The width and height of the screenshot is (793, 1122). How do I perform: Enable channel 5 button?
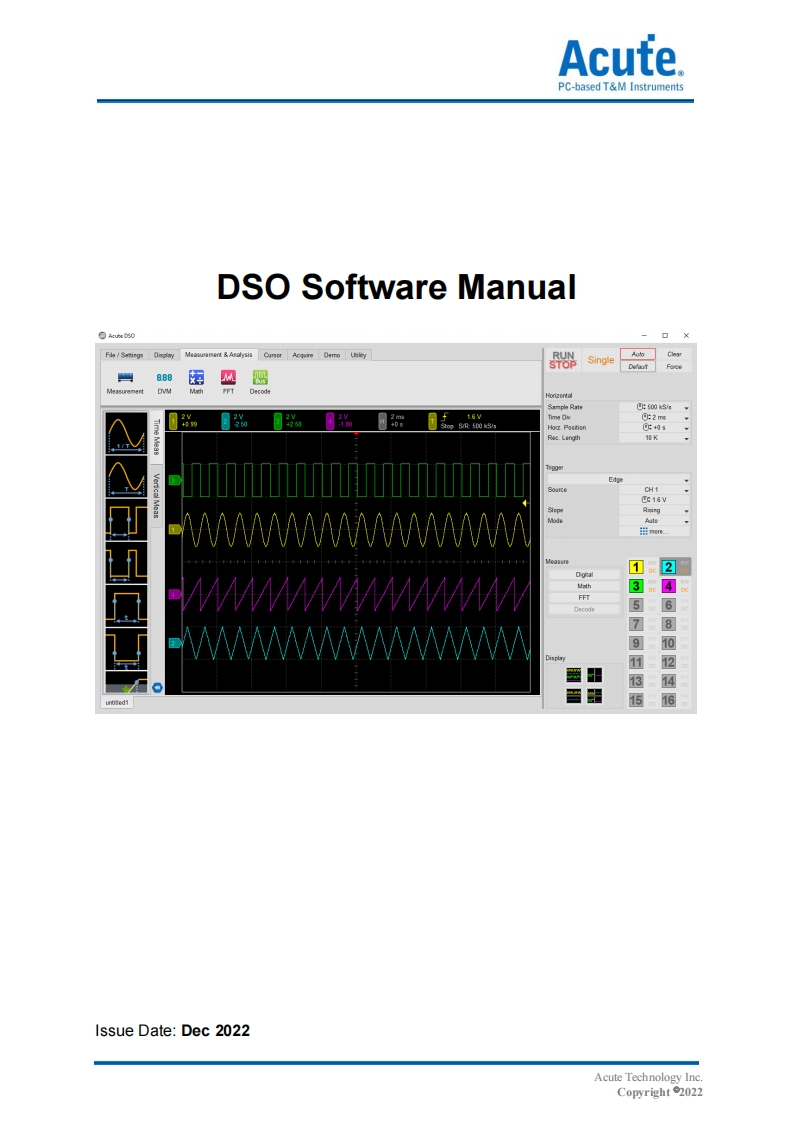click(x=636, y=605)
